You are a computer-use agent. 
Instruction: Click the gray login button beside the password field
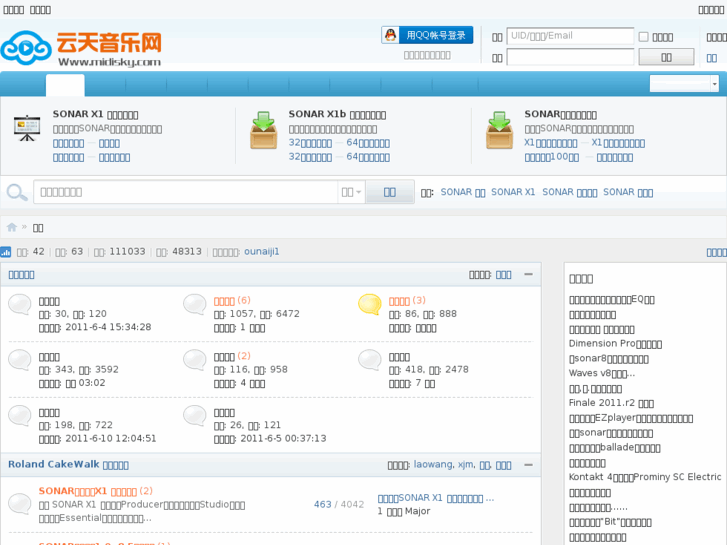click(x=666, y=57)
